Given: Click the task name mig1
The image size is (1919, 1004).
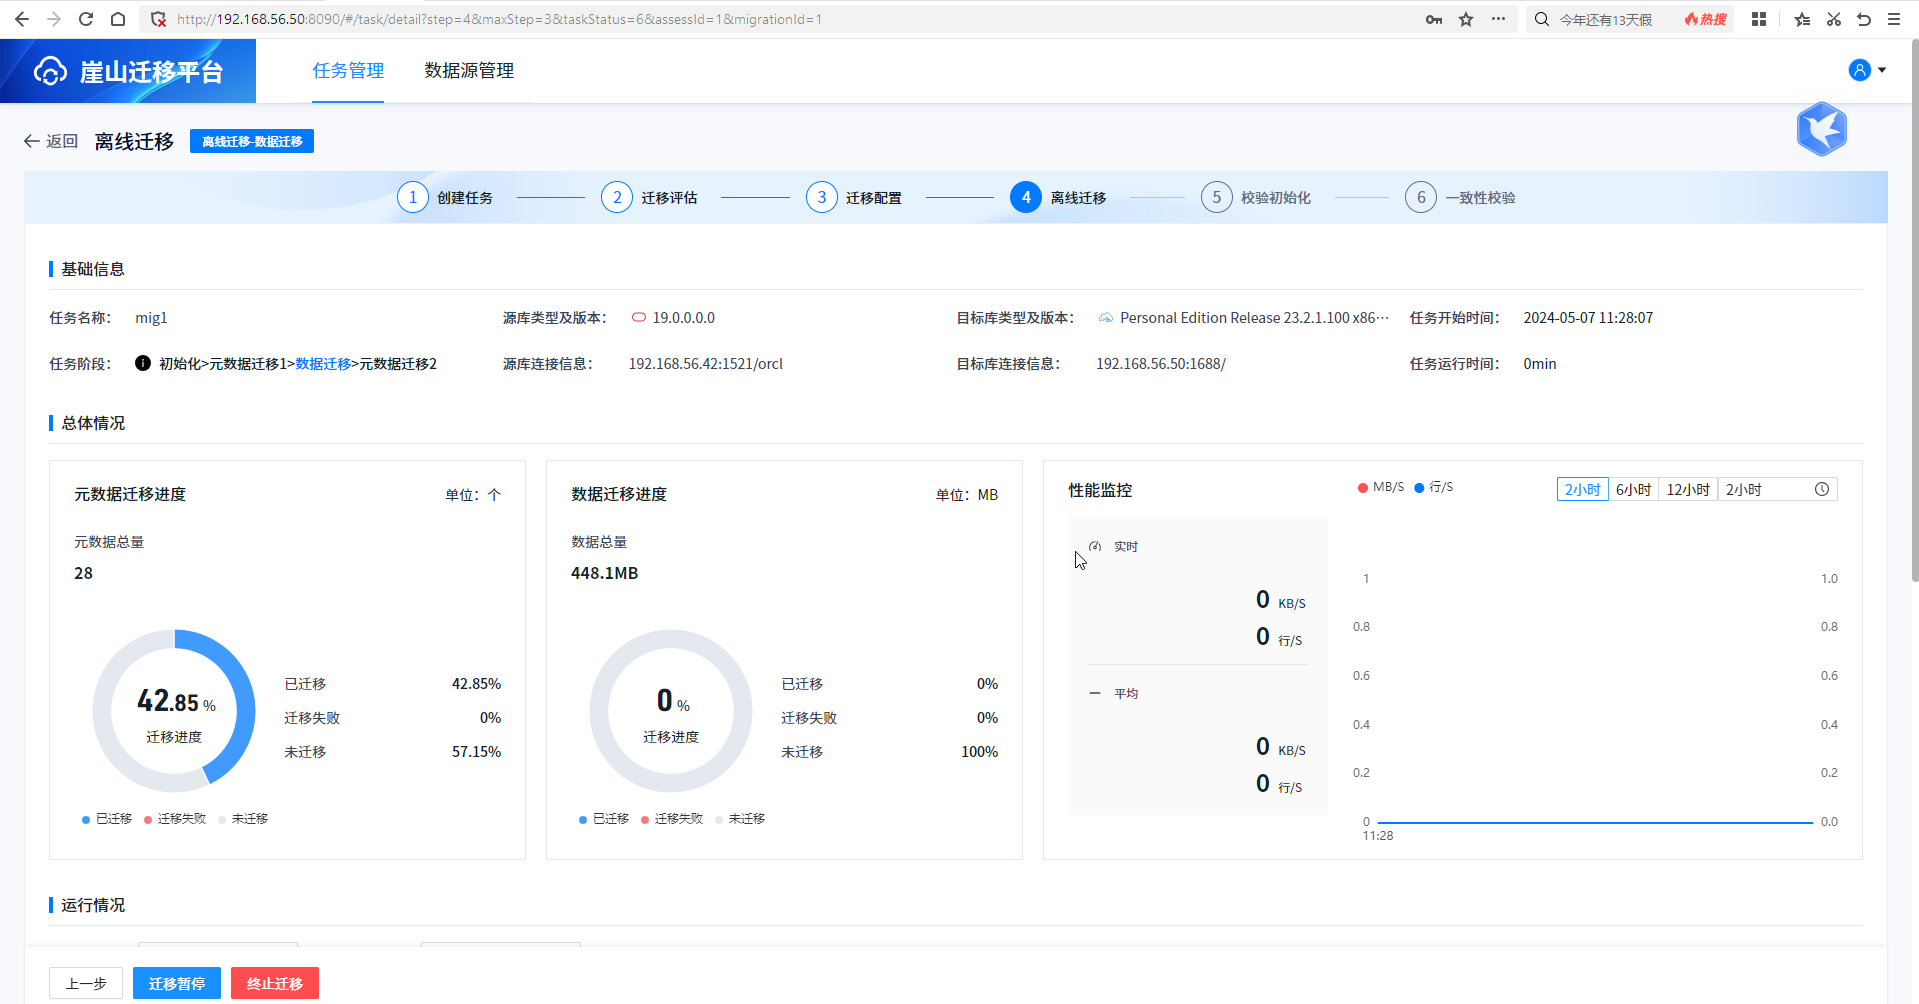Looking at the screenshot, I should click(x=151, y=318).
